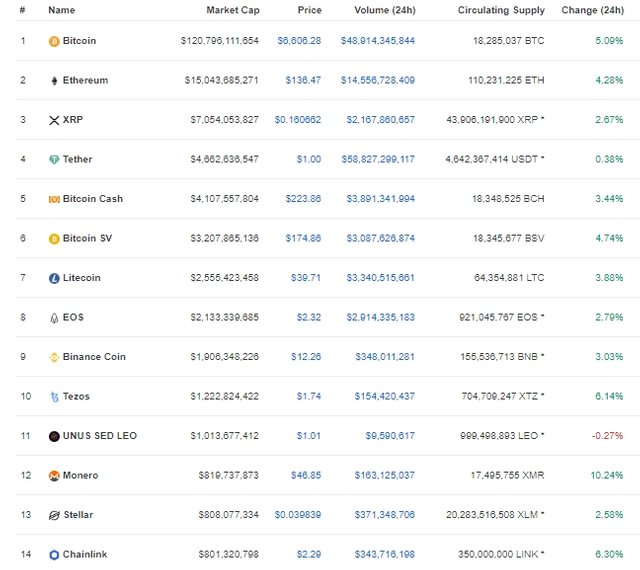
Task: Sort by the Market Cap column header
Action: tap(233, 10)
